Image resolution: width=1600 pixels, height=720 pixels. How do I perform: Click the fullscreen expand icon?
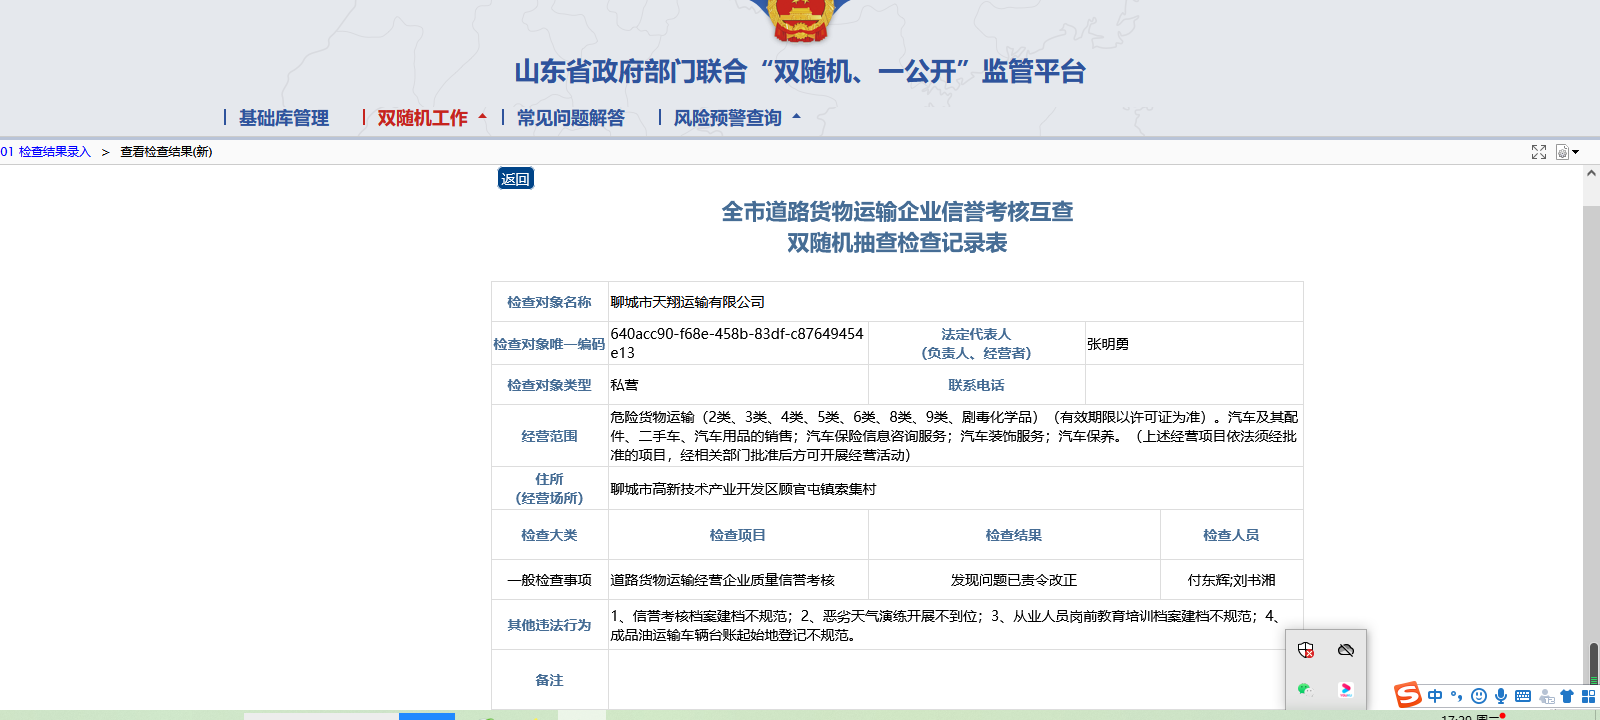click(1539, 152)
